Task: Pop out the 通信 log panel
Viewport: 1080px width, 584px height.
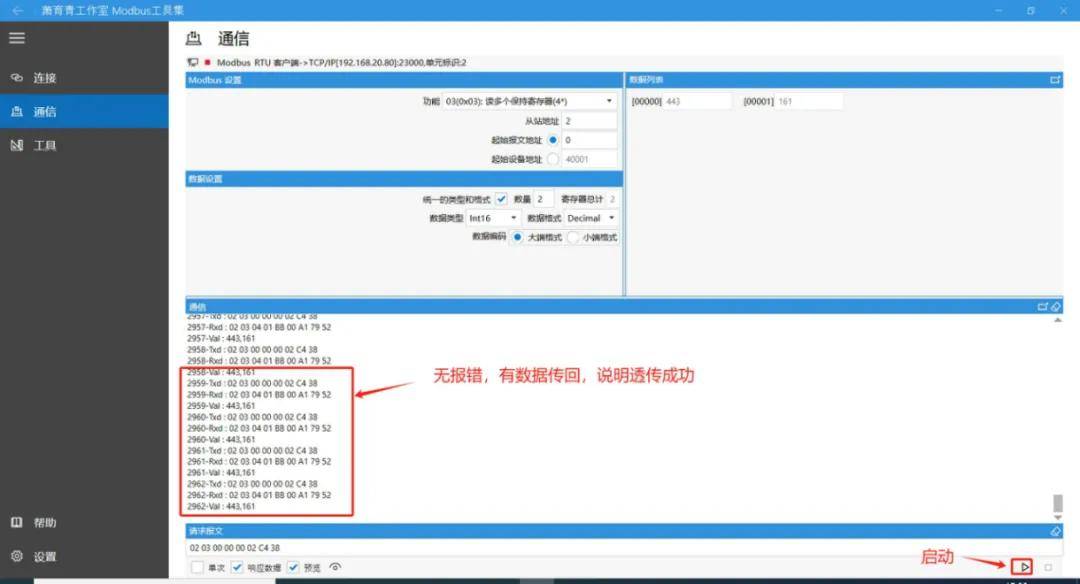Action: [x=1042, y=306]
